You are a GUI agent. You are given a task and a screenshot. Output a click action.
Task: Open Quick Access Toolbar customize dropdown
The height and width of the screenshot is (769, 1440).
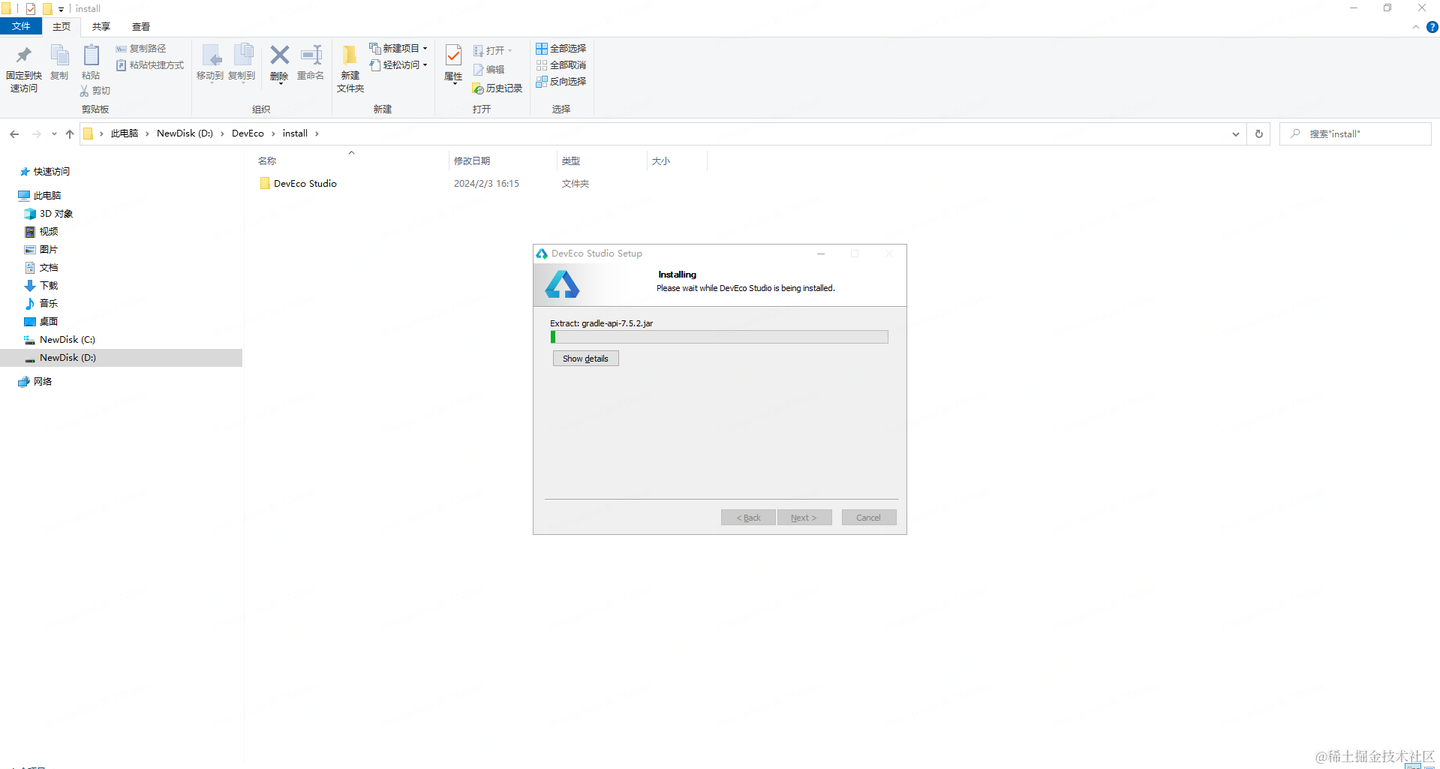coord(61,9)
